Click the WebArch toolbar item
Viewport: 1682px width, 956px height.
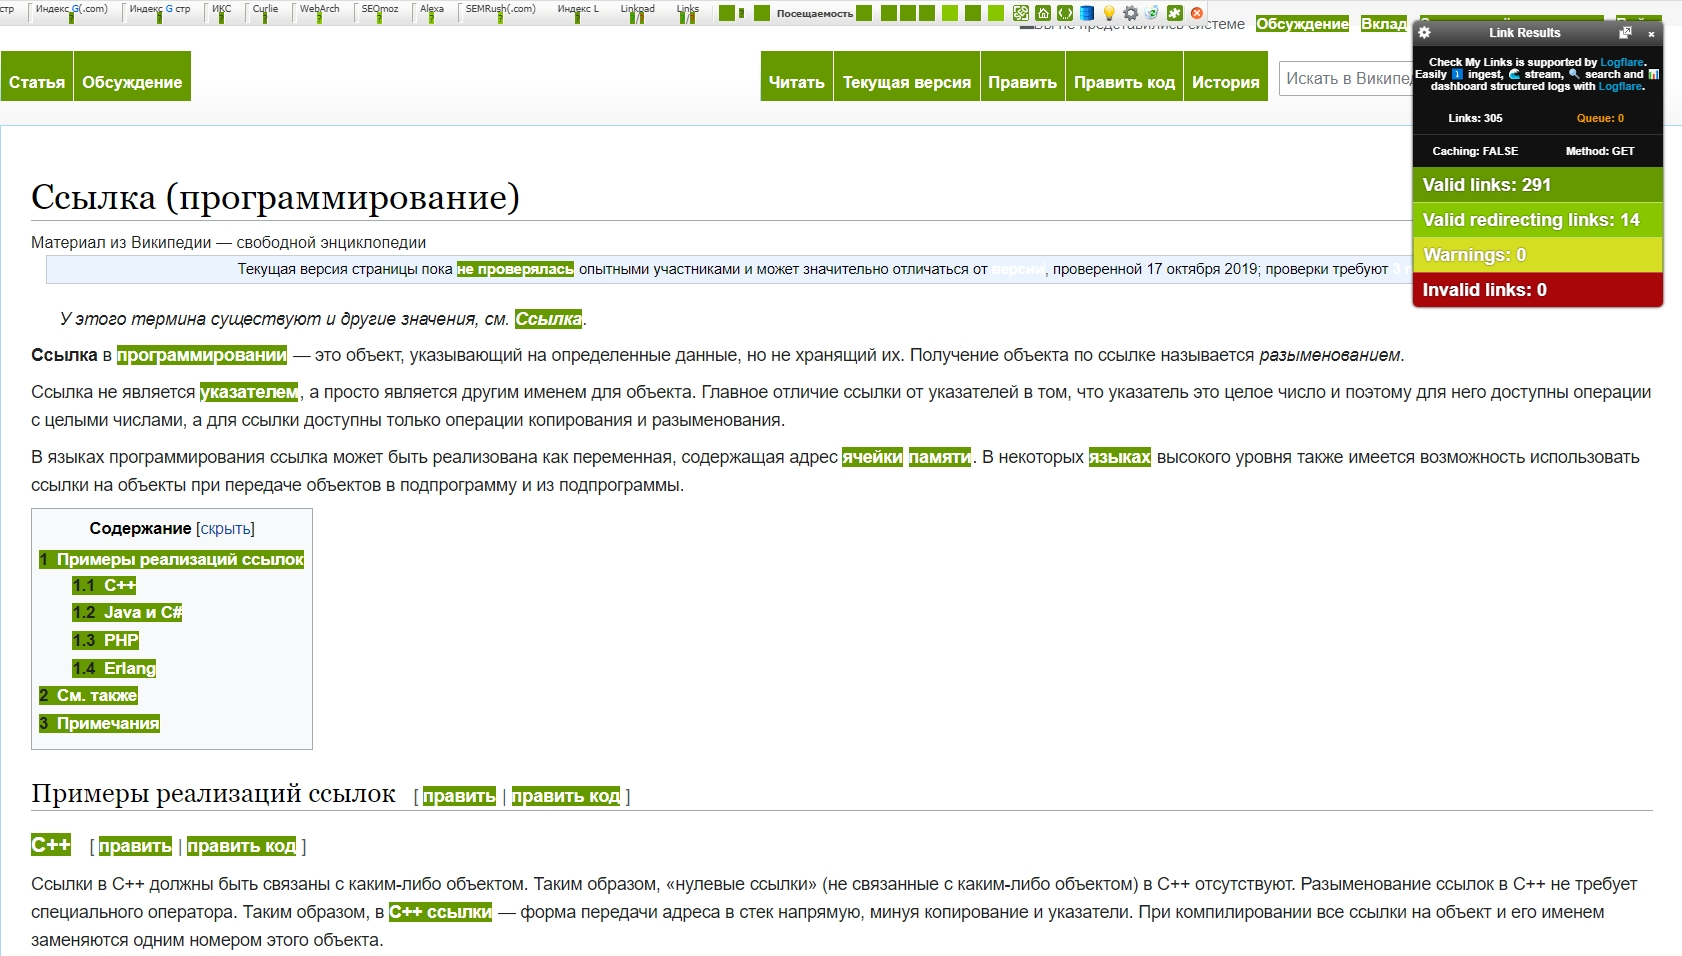(320, 11)
